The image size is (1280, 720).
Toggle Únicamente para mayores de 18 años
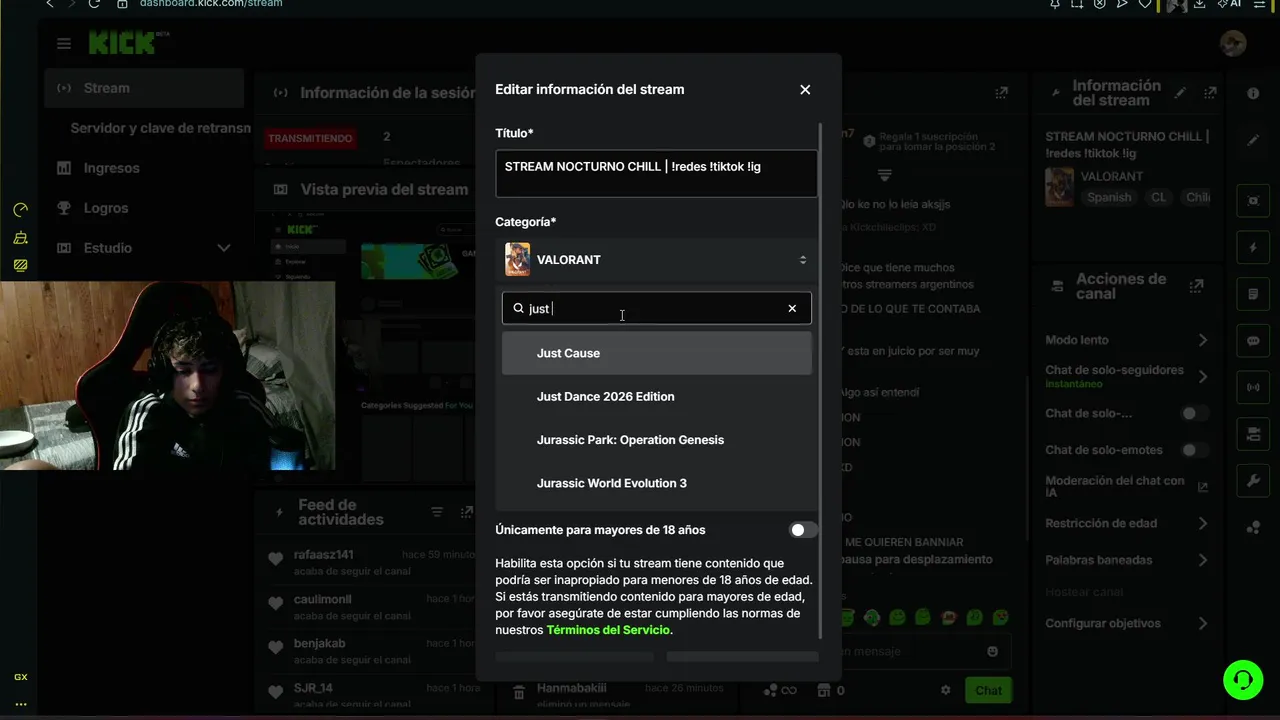[803, 530]
